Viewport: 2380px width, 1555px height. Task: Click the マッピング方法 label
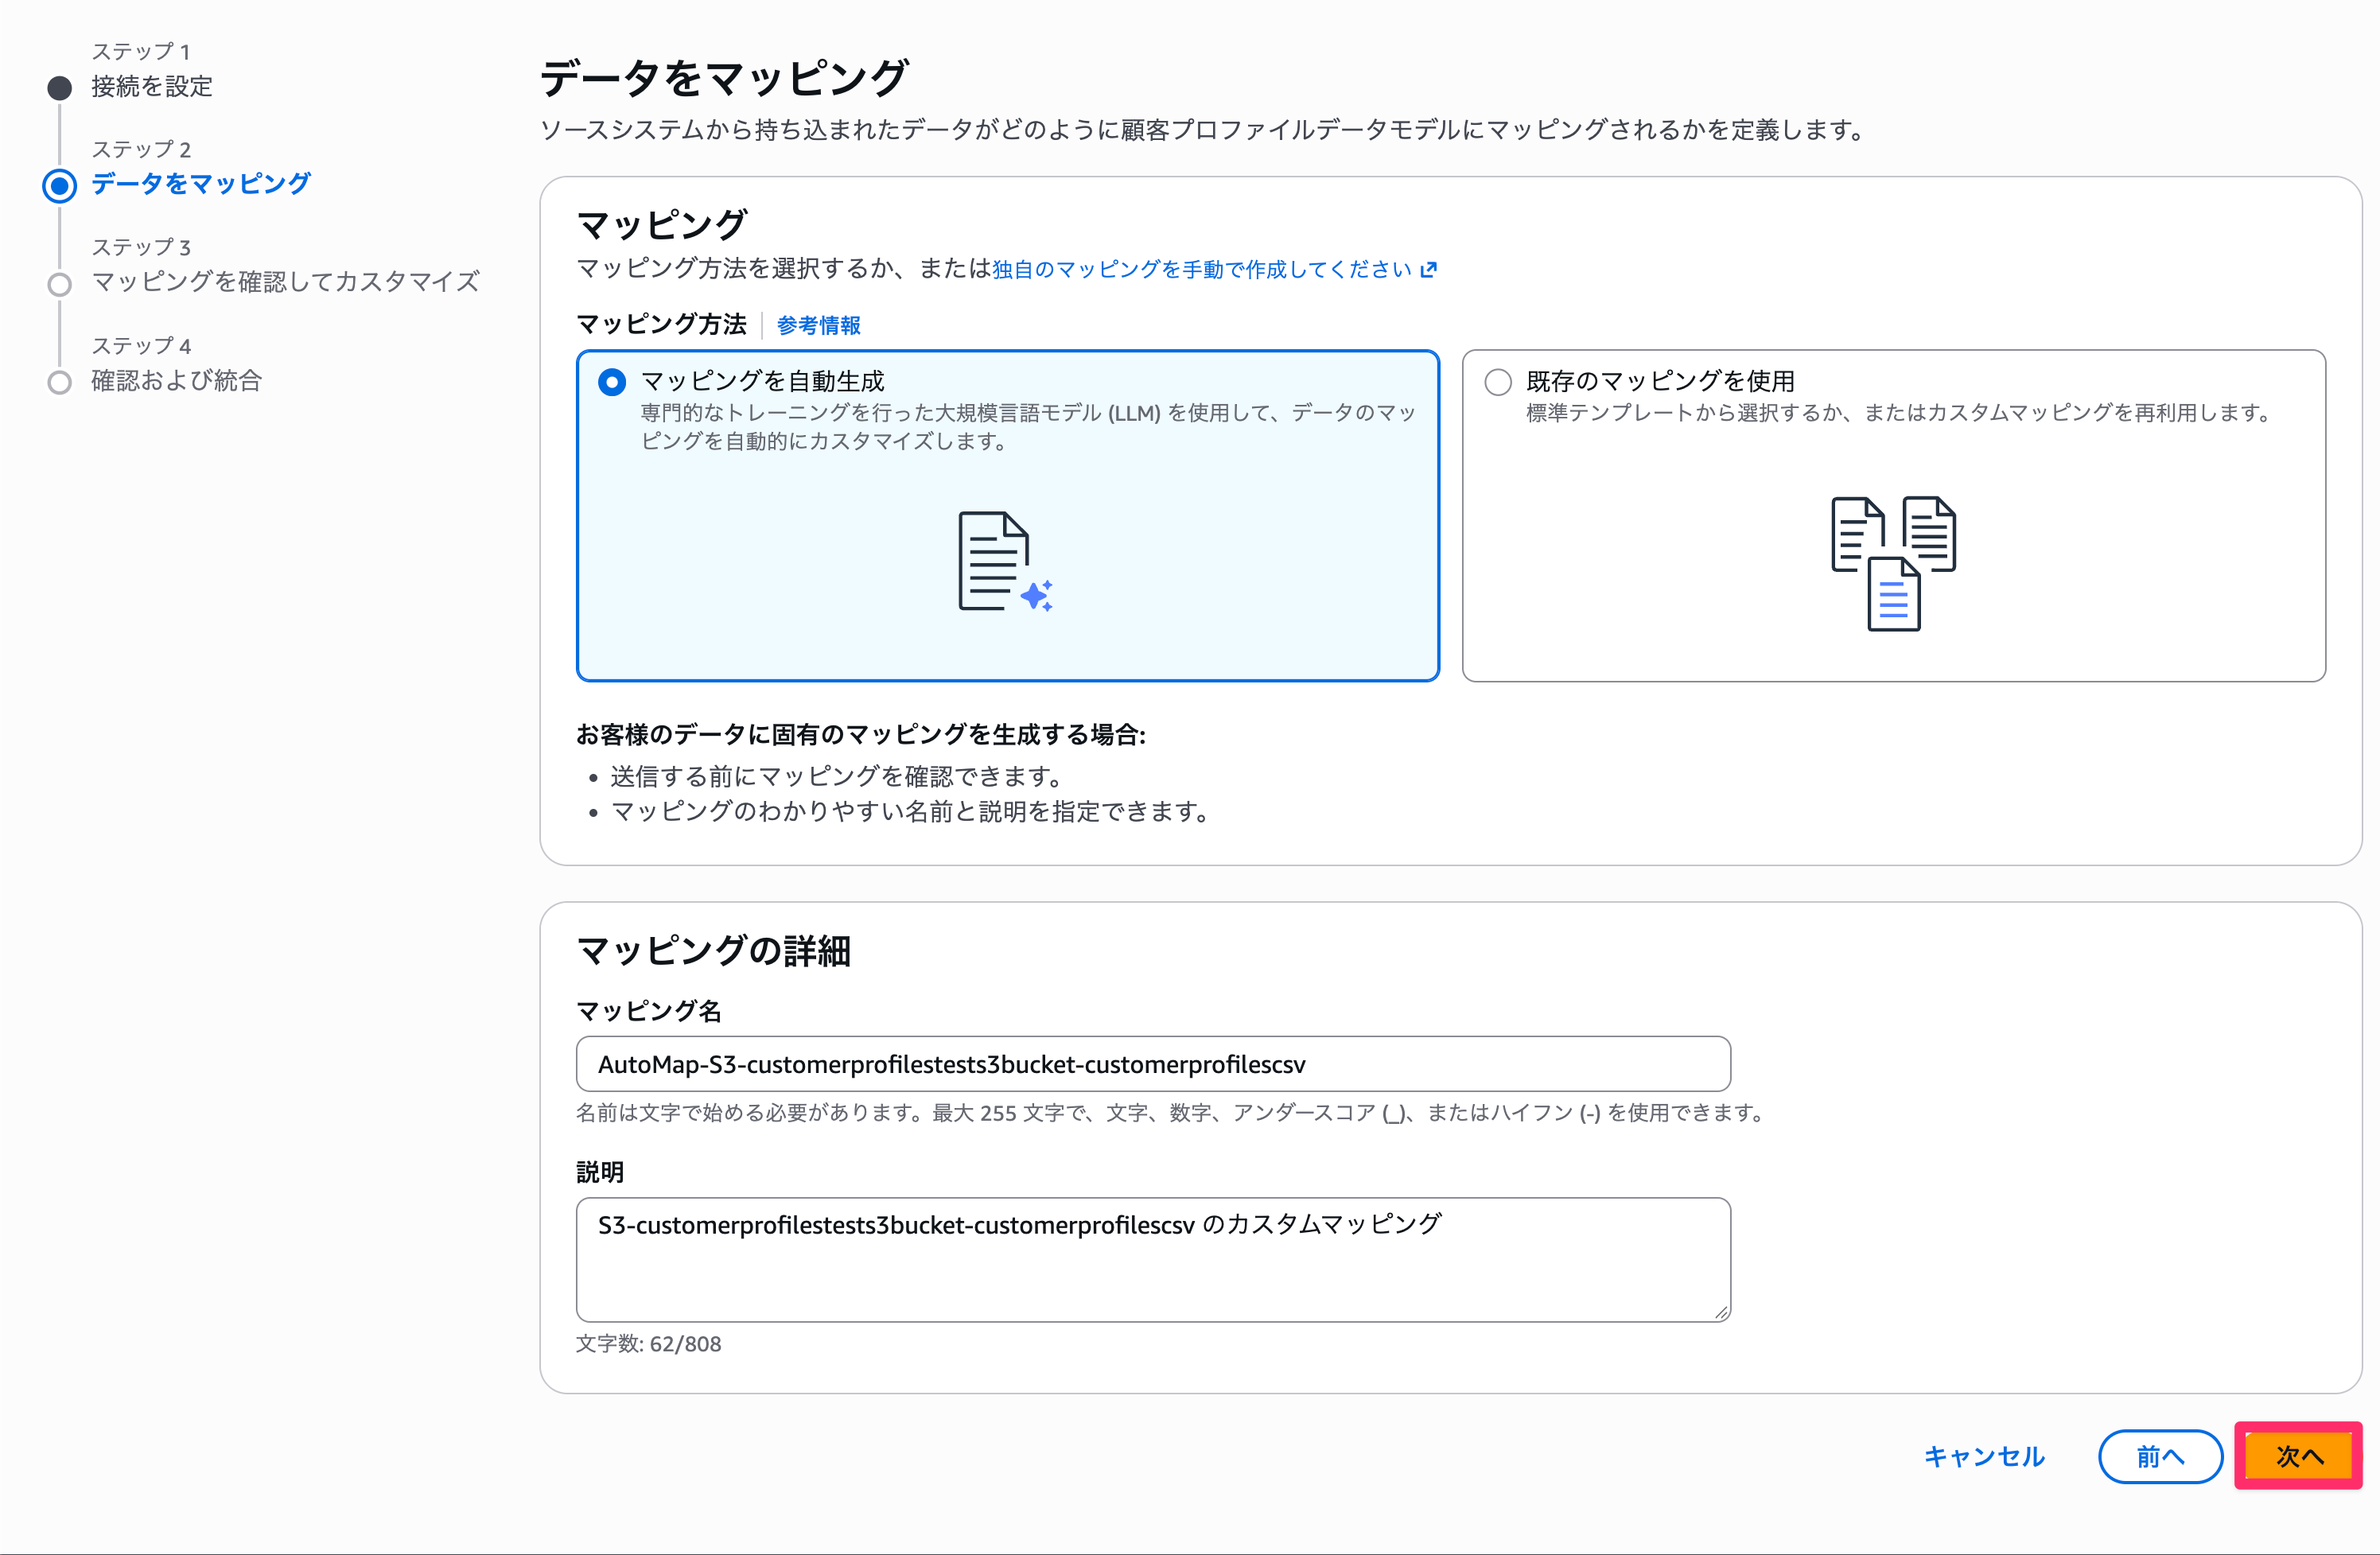pos(661,324)
